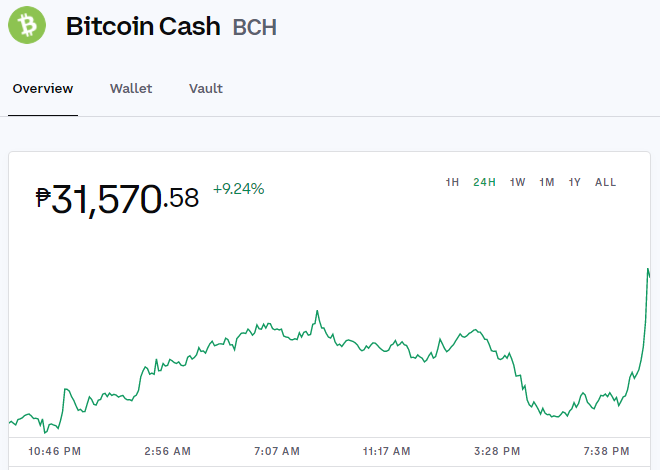Switch to the Vault tab
660x470 pixels.
[x=206, y=89]
